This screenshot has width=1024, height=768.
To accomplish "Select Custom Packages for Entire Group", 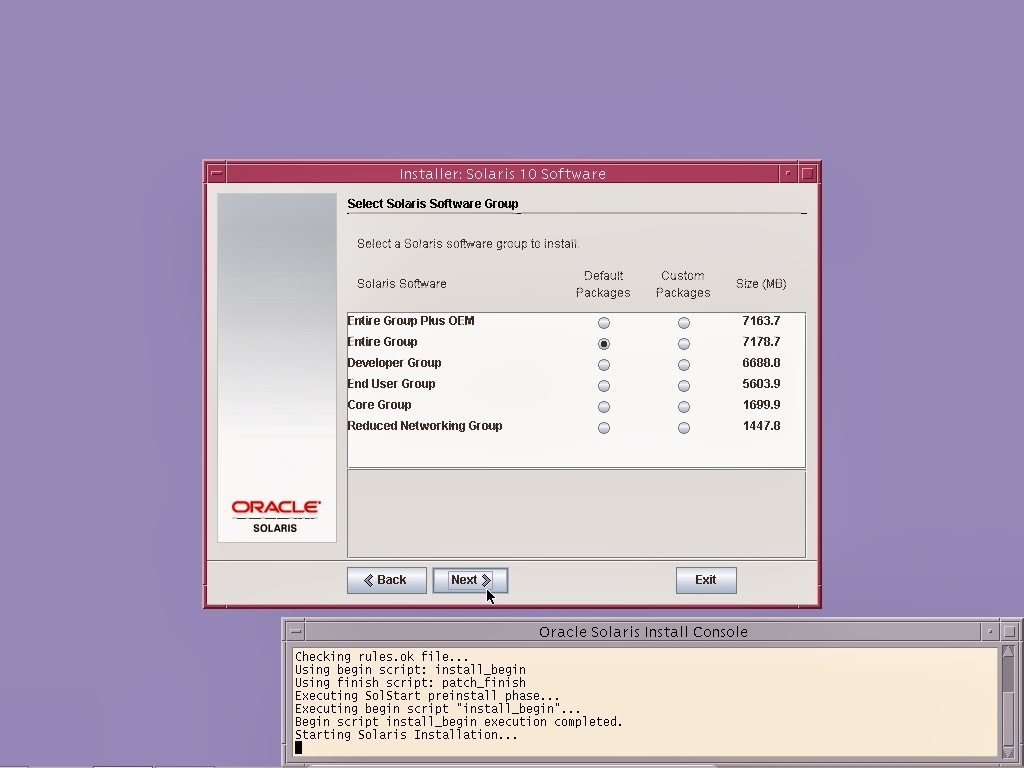I will point(683,343).
